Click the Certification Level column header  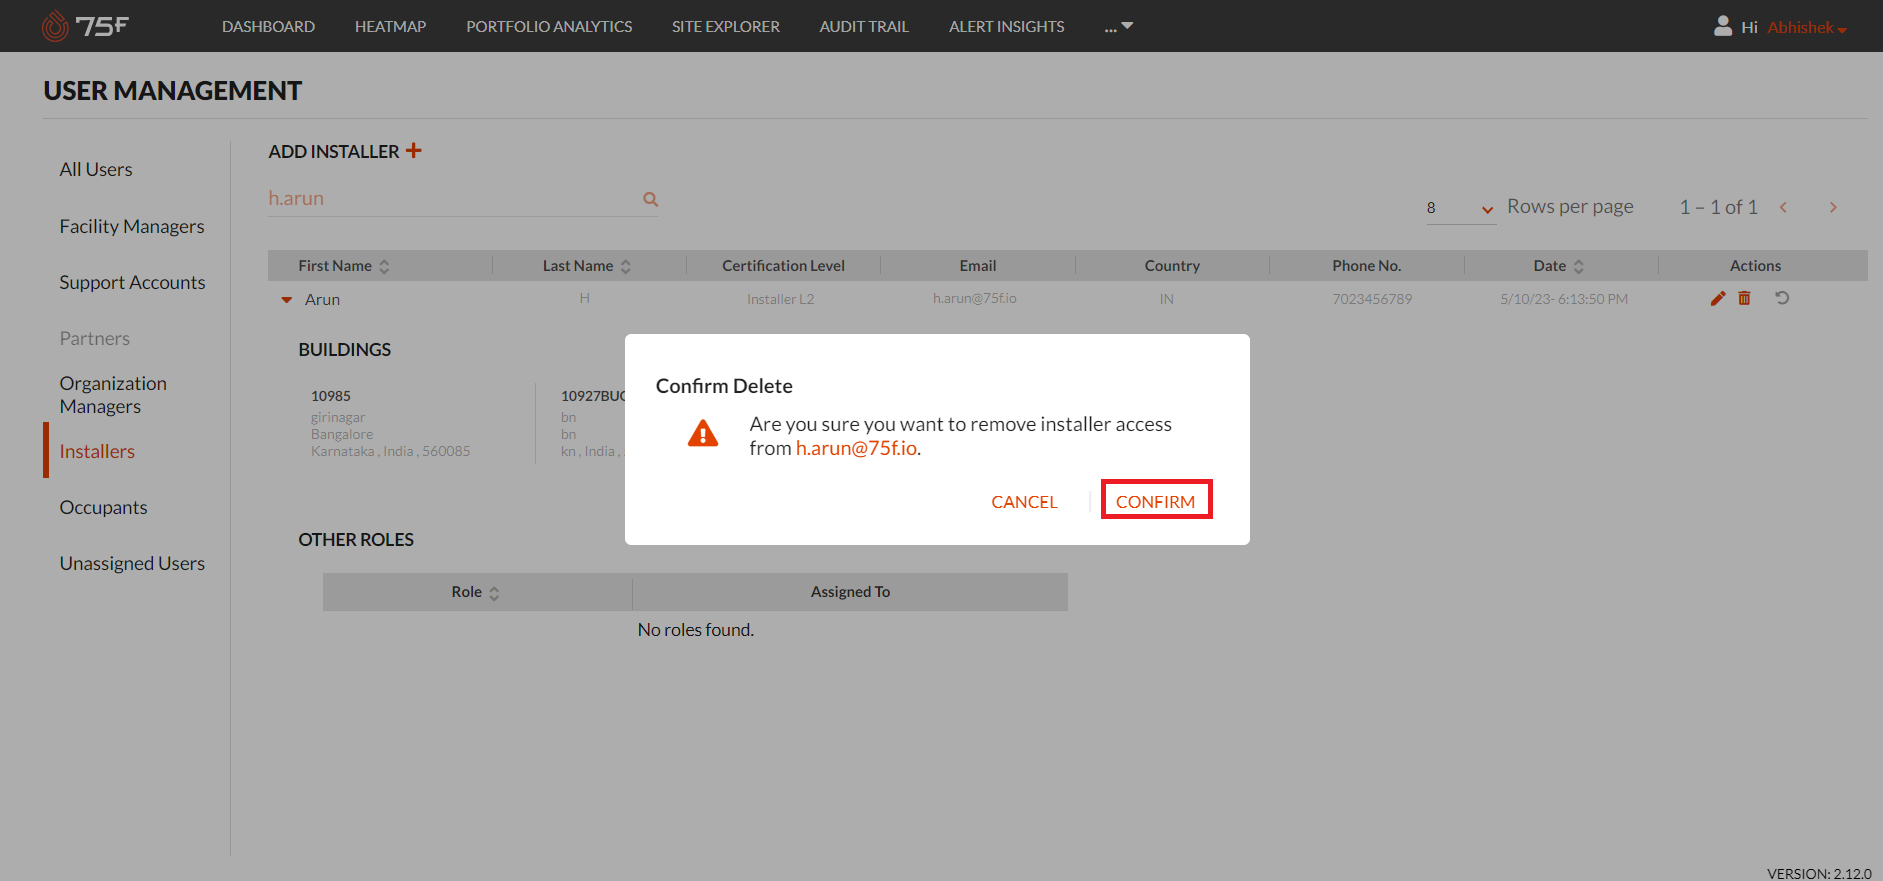783,265
